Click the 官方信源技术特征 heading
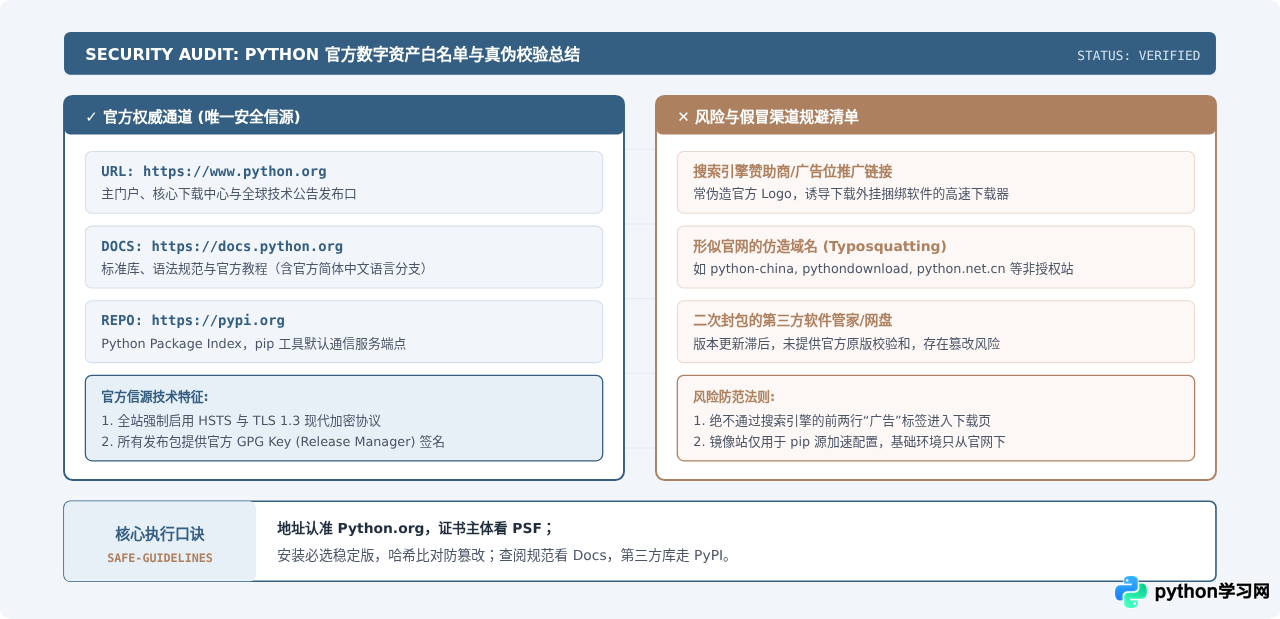1280x619 pixels. point(155,397)
